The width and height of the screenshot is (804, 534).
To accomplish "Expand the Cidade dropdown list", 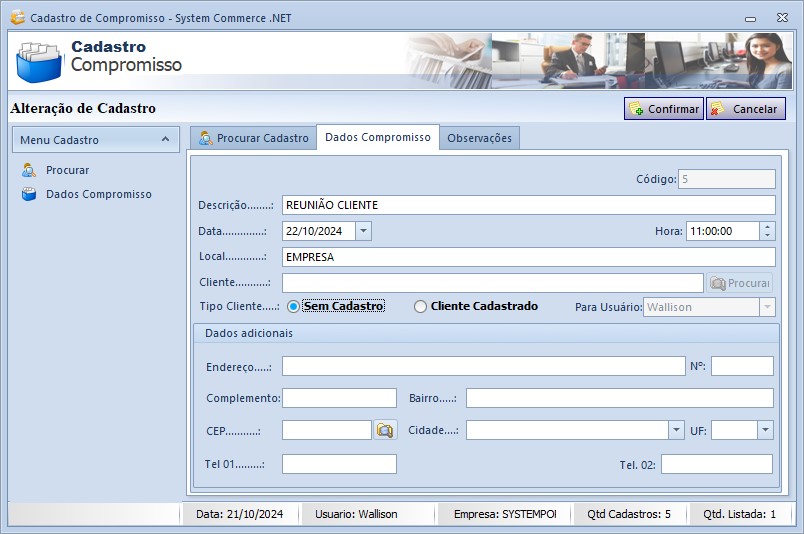I will [x=676, y=430].
